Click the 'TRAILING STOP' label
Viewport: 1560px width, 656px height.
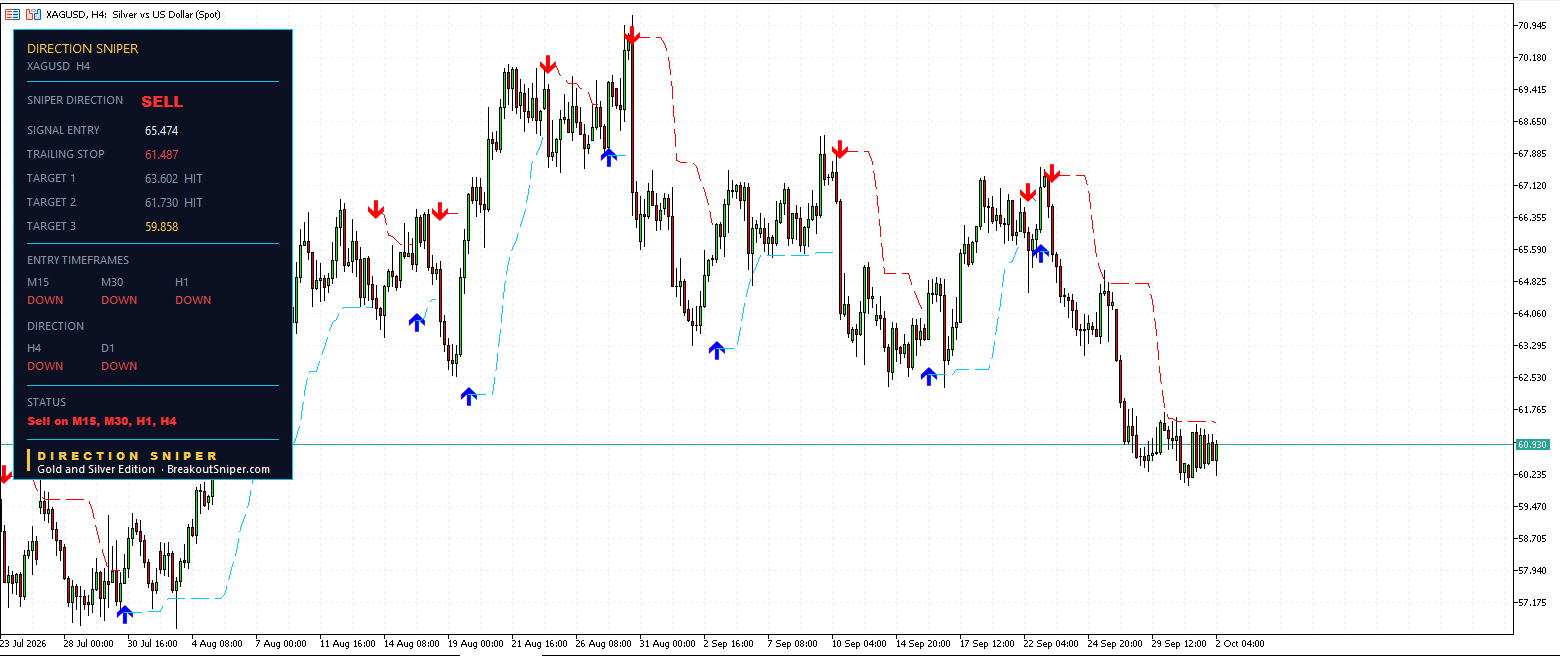coord(66,154)
